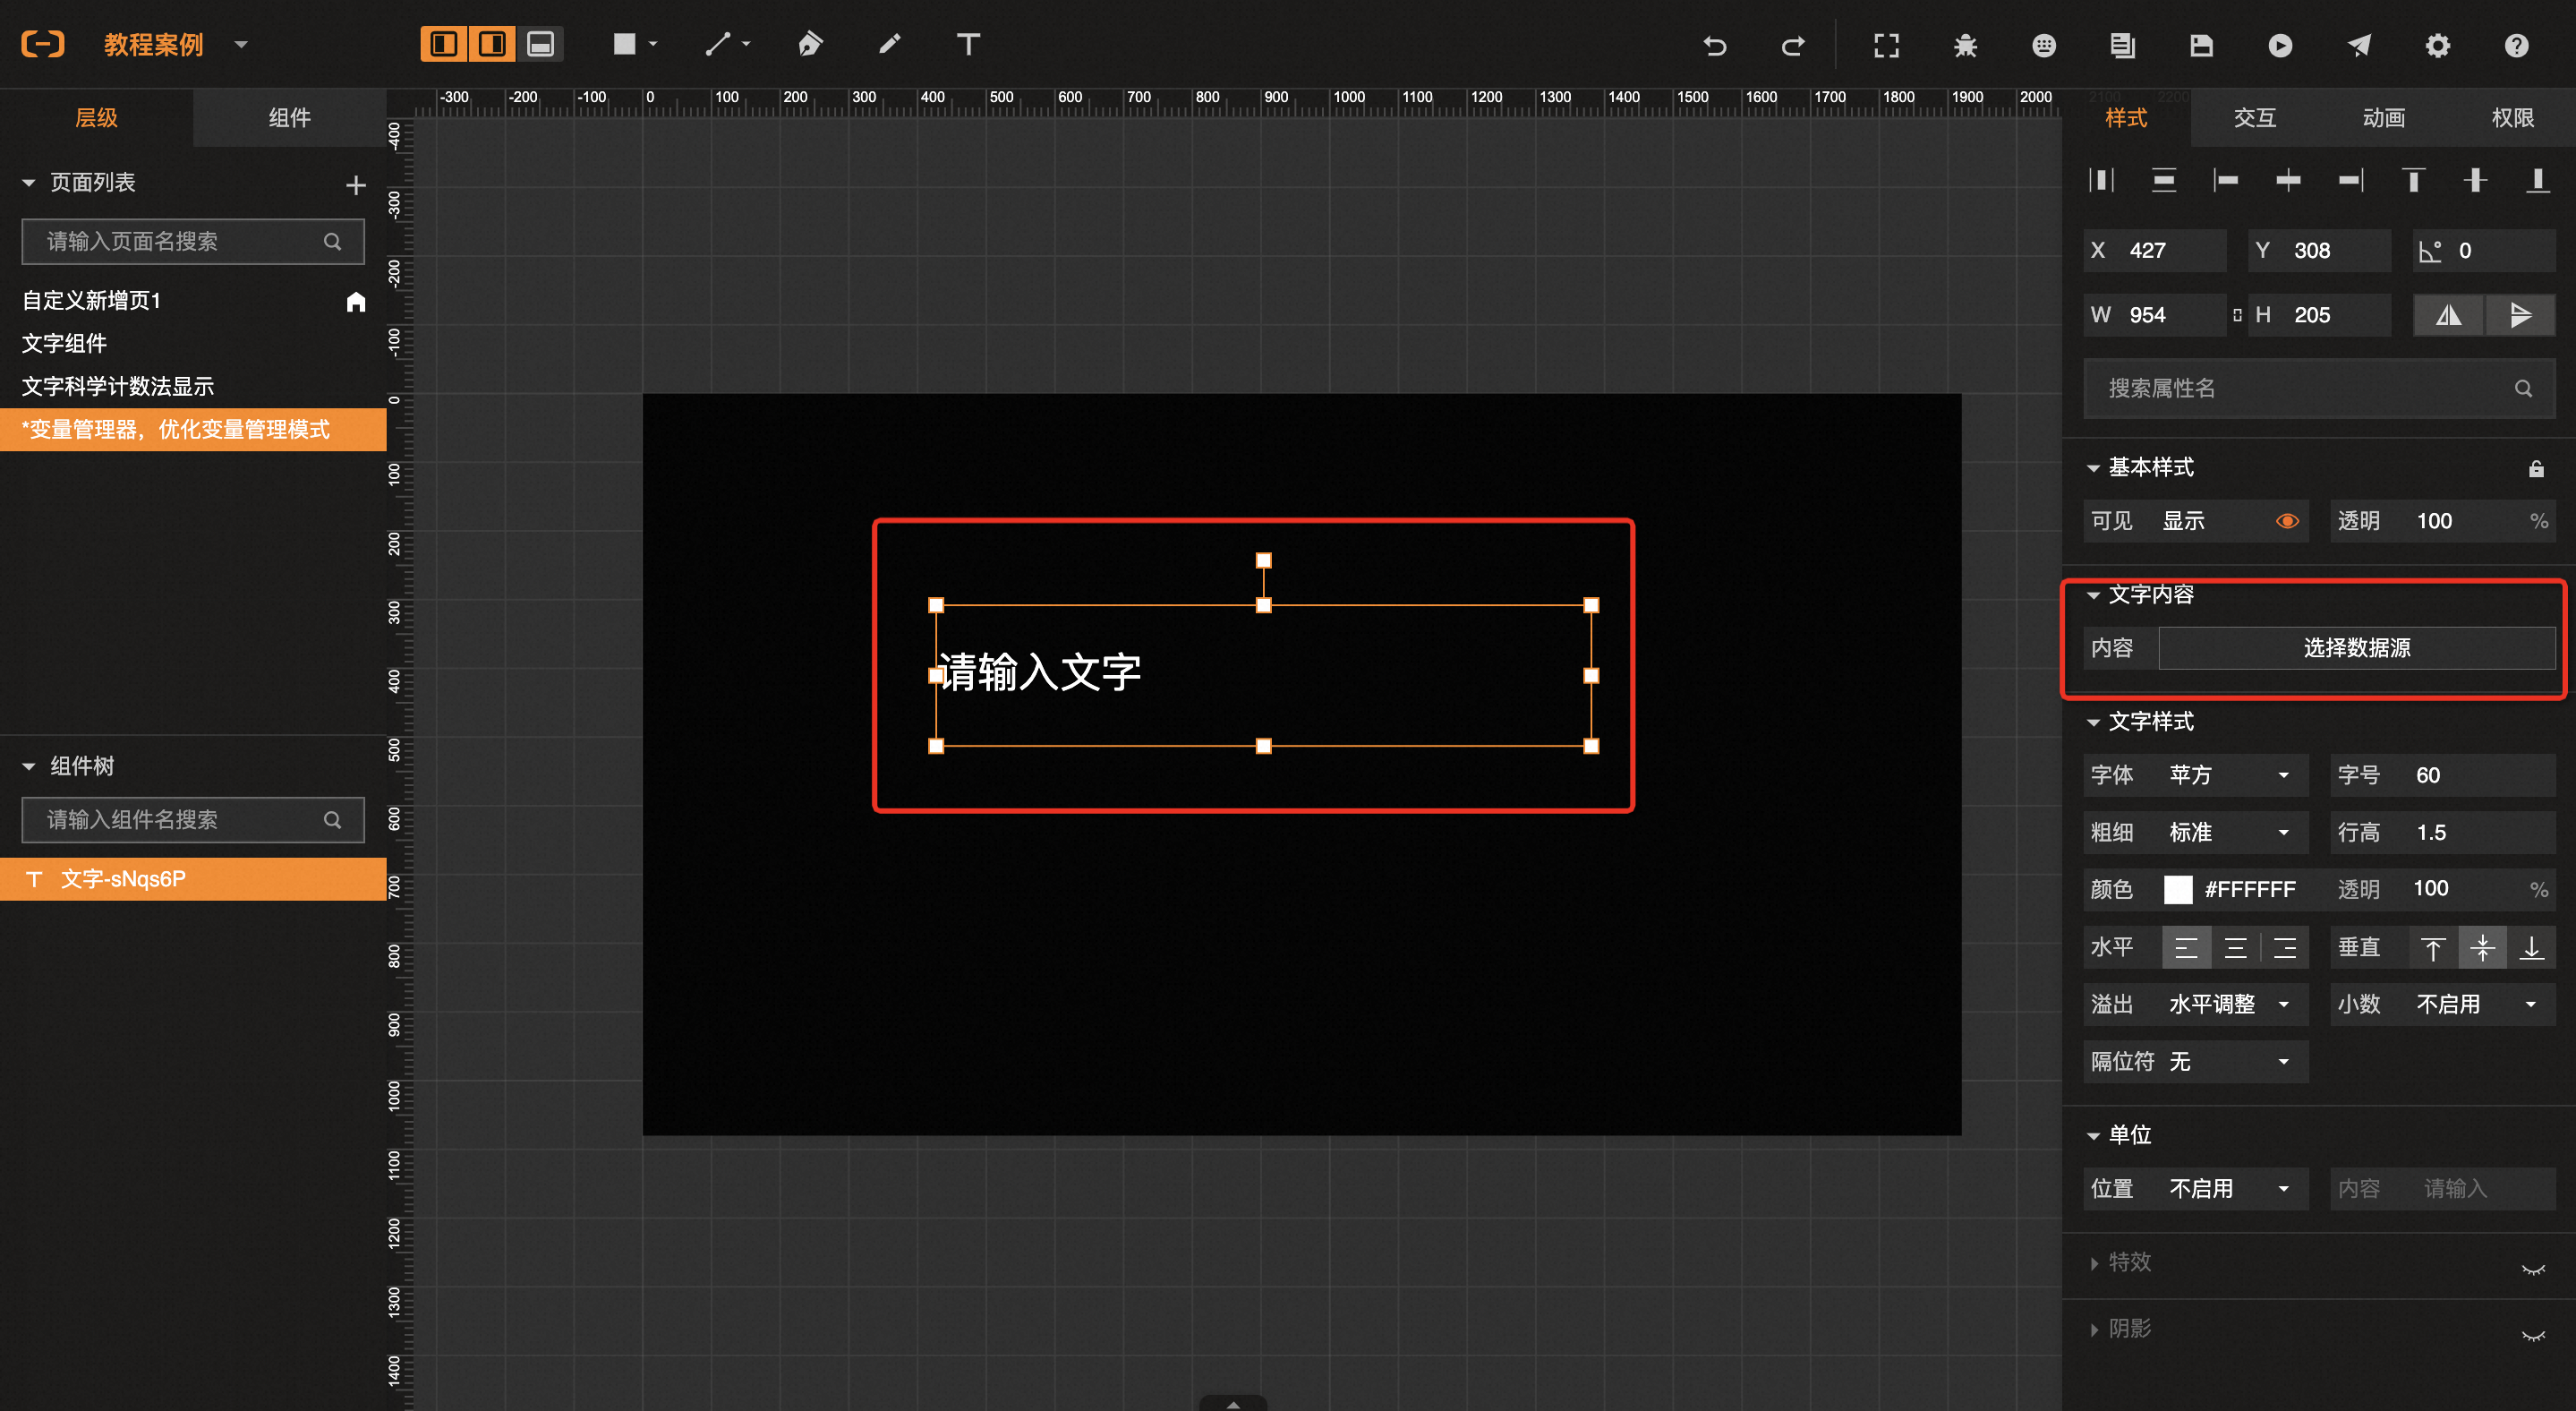Screen dimensions: 2576x1411
Task: Click the 选择数据源 button
Action: [x=2356, y=648]
